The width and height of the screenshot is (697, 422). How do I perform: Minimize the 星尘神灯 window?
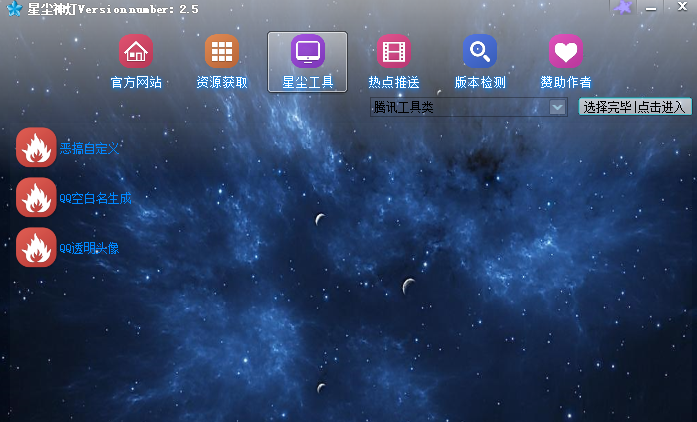coord(651,8)
